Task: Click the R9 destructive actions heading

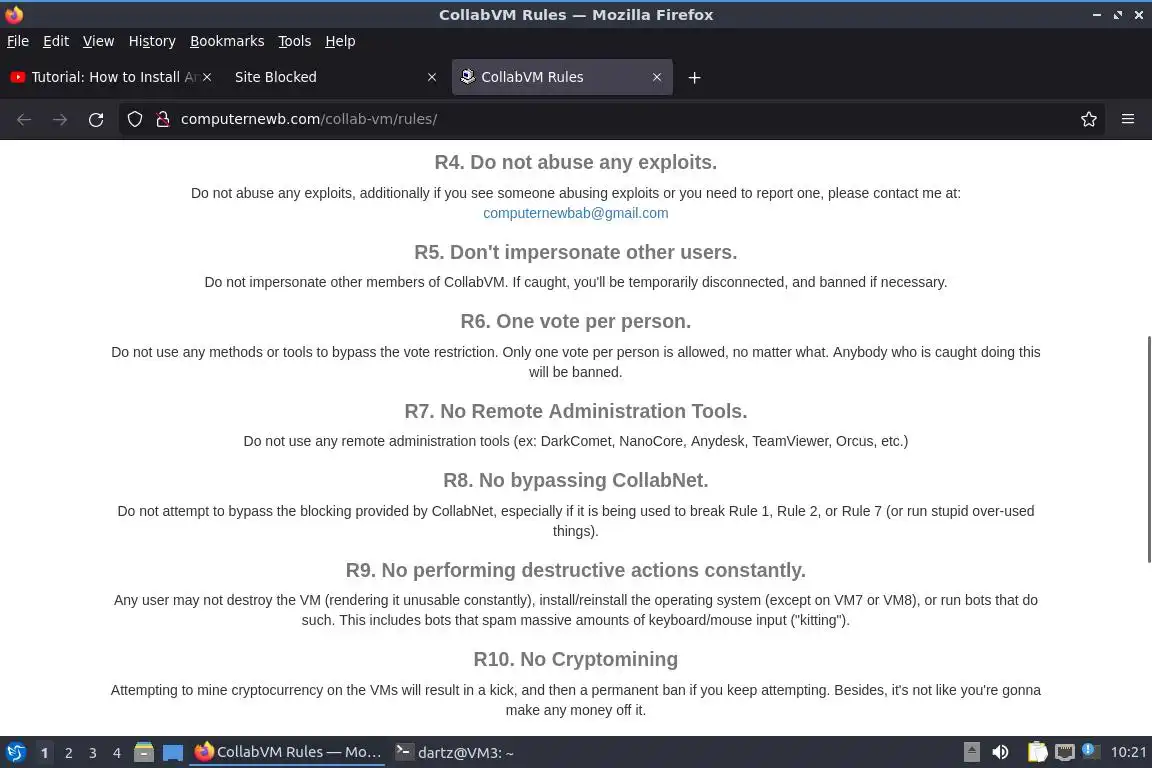Action: coord(575,570)
